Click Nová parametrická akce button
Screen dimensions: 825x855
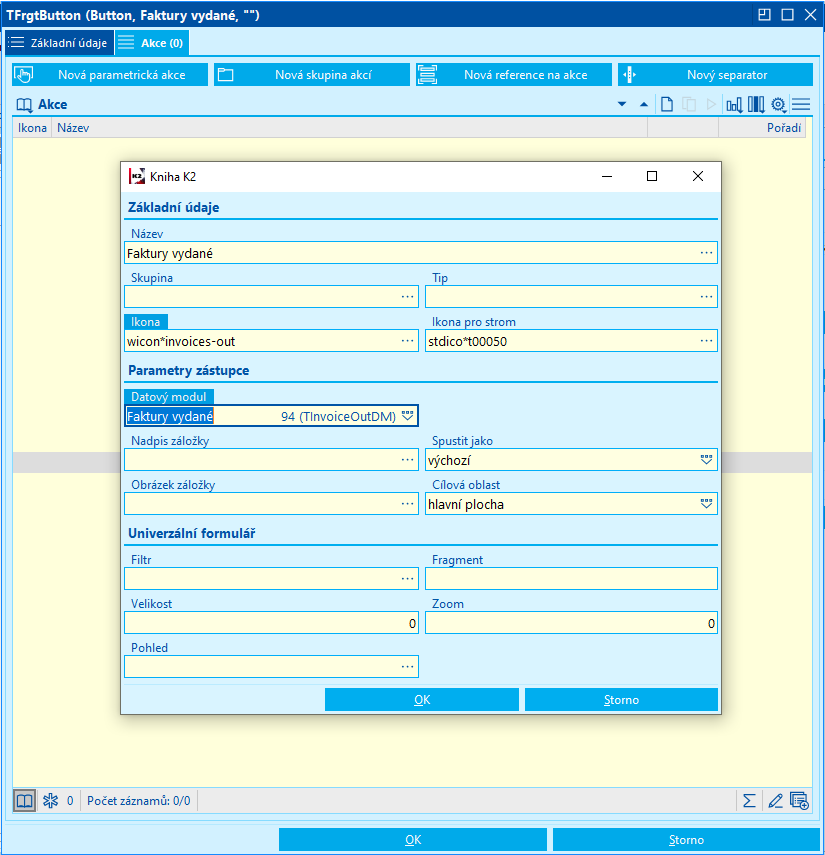(110, 75)
